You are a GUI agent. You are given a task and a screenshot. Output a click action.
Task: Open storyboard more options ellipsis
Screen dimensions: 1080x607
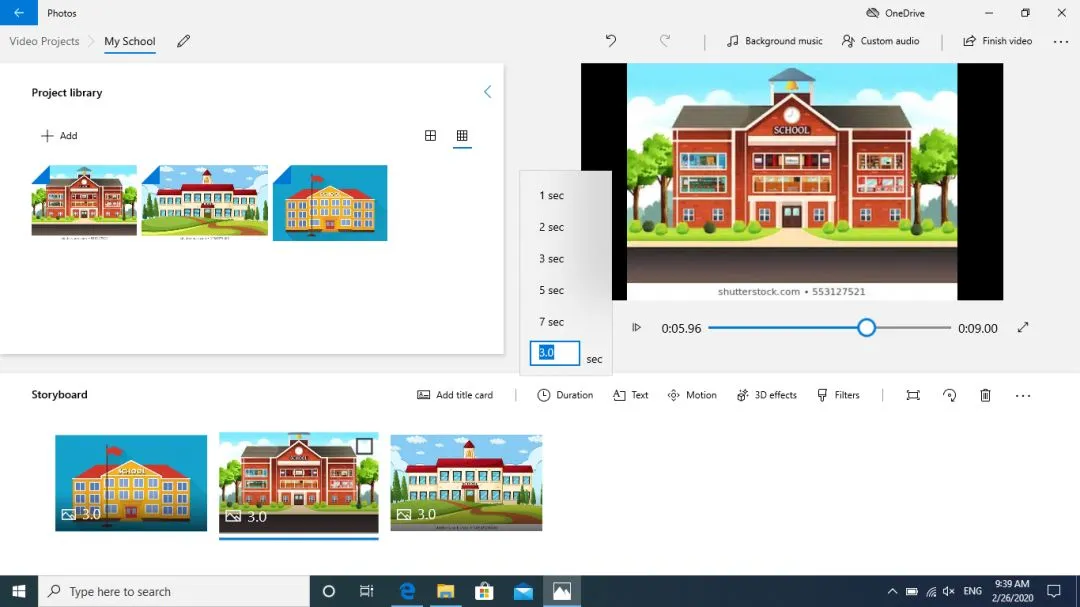pyautogui.click(x=1023, y=395)
